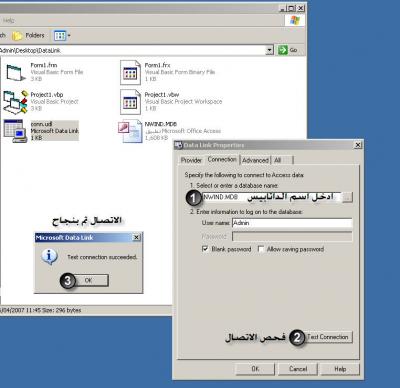Switch to the Provider tab

click(191, 160)
